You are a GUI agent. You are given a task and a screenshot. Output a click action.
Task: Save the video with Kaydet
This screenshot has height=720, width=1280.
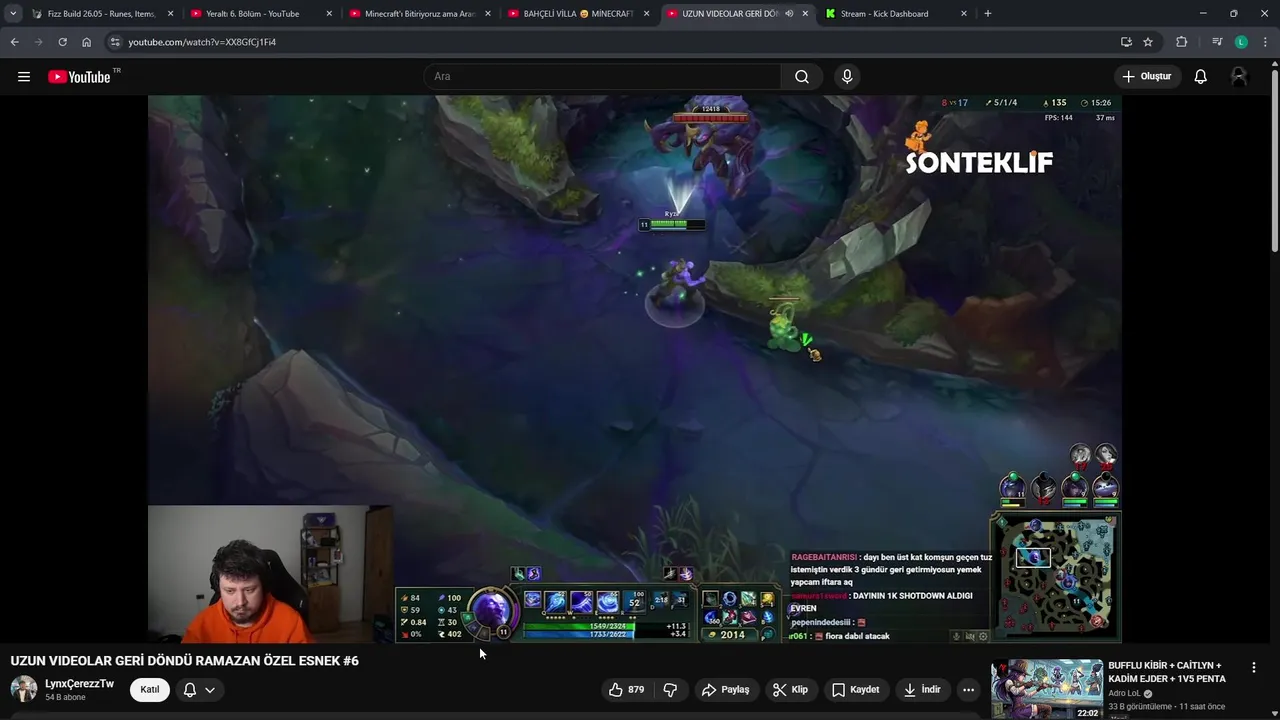856,690
